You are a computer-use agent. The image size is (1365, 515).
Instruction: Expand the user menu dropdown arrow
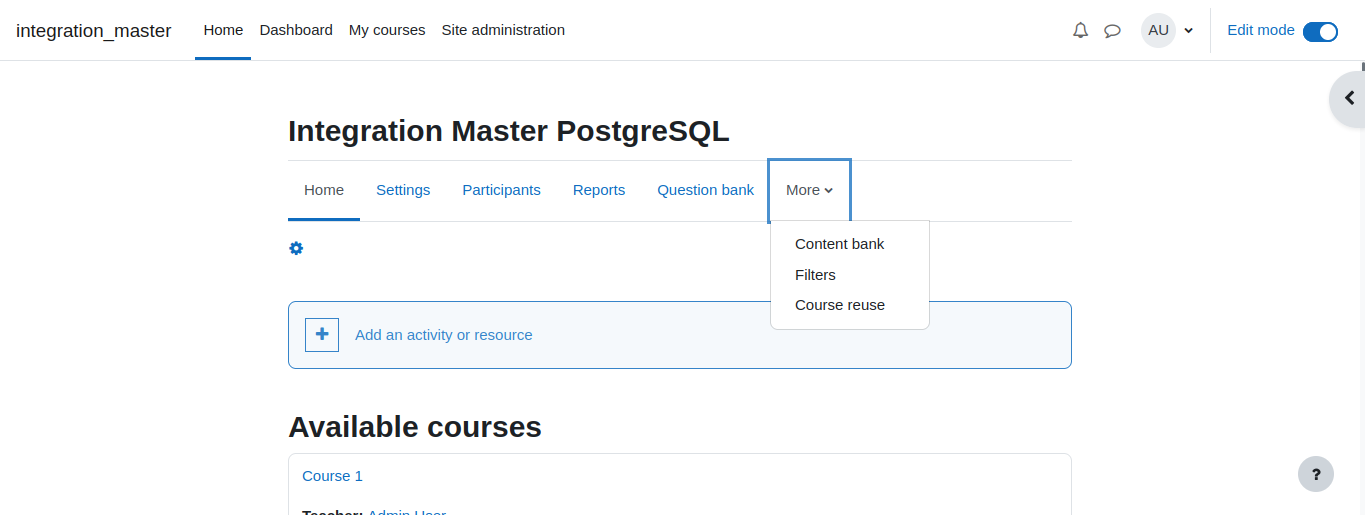click(1188, 31)
